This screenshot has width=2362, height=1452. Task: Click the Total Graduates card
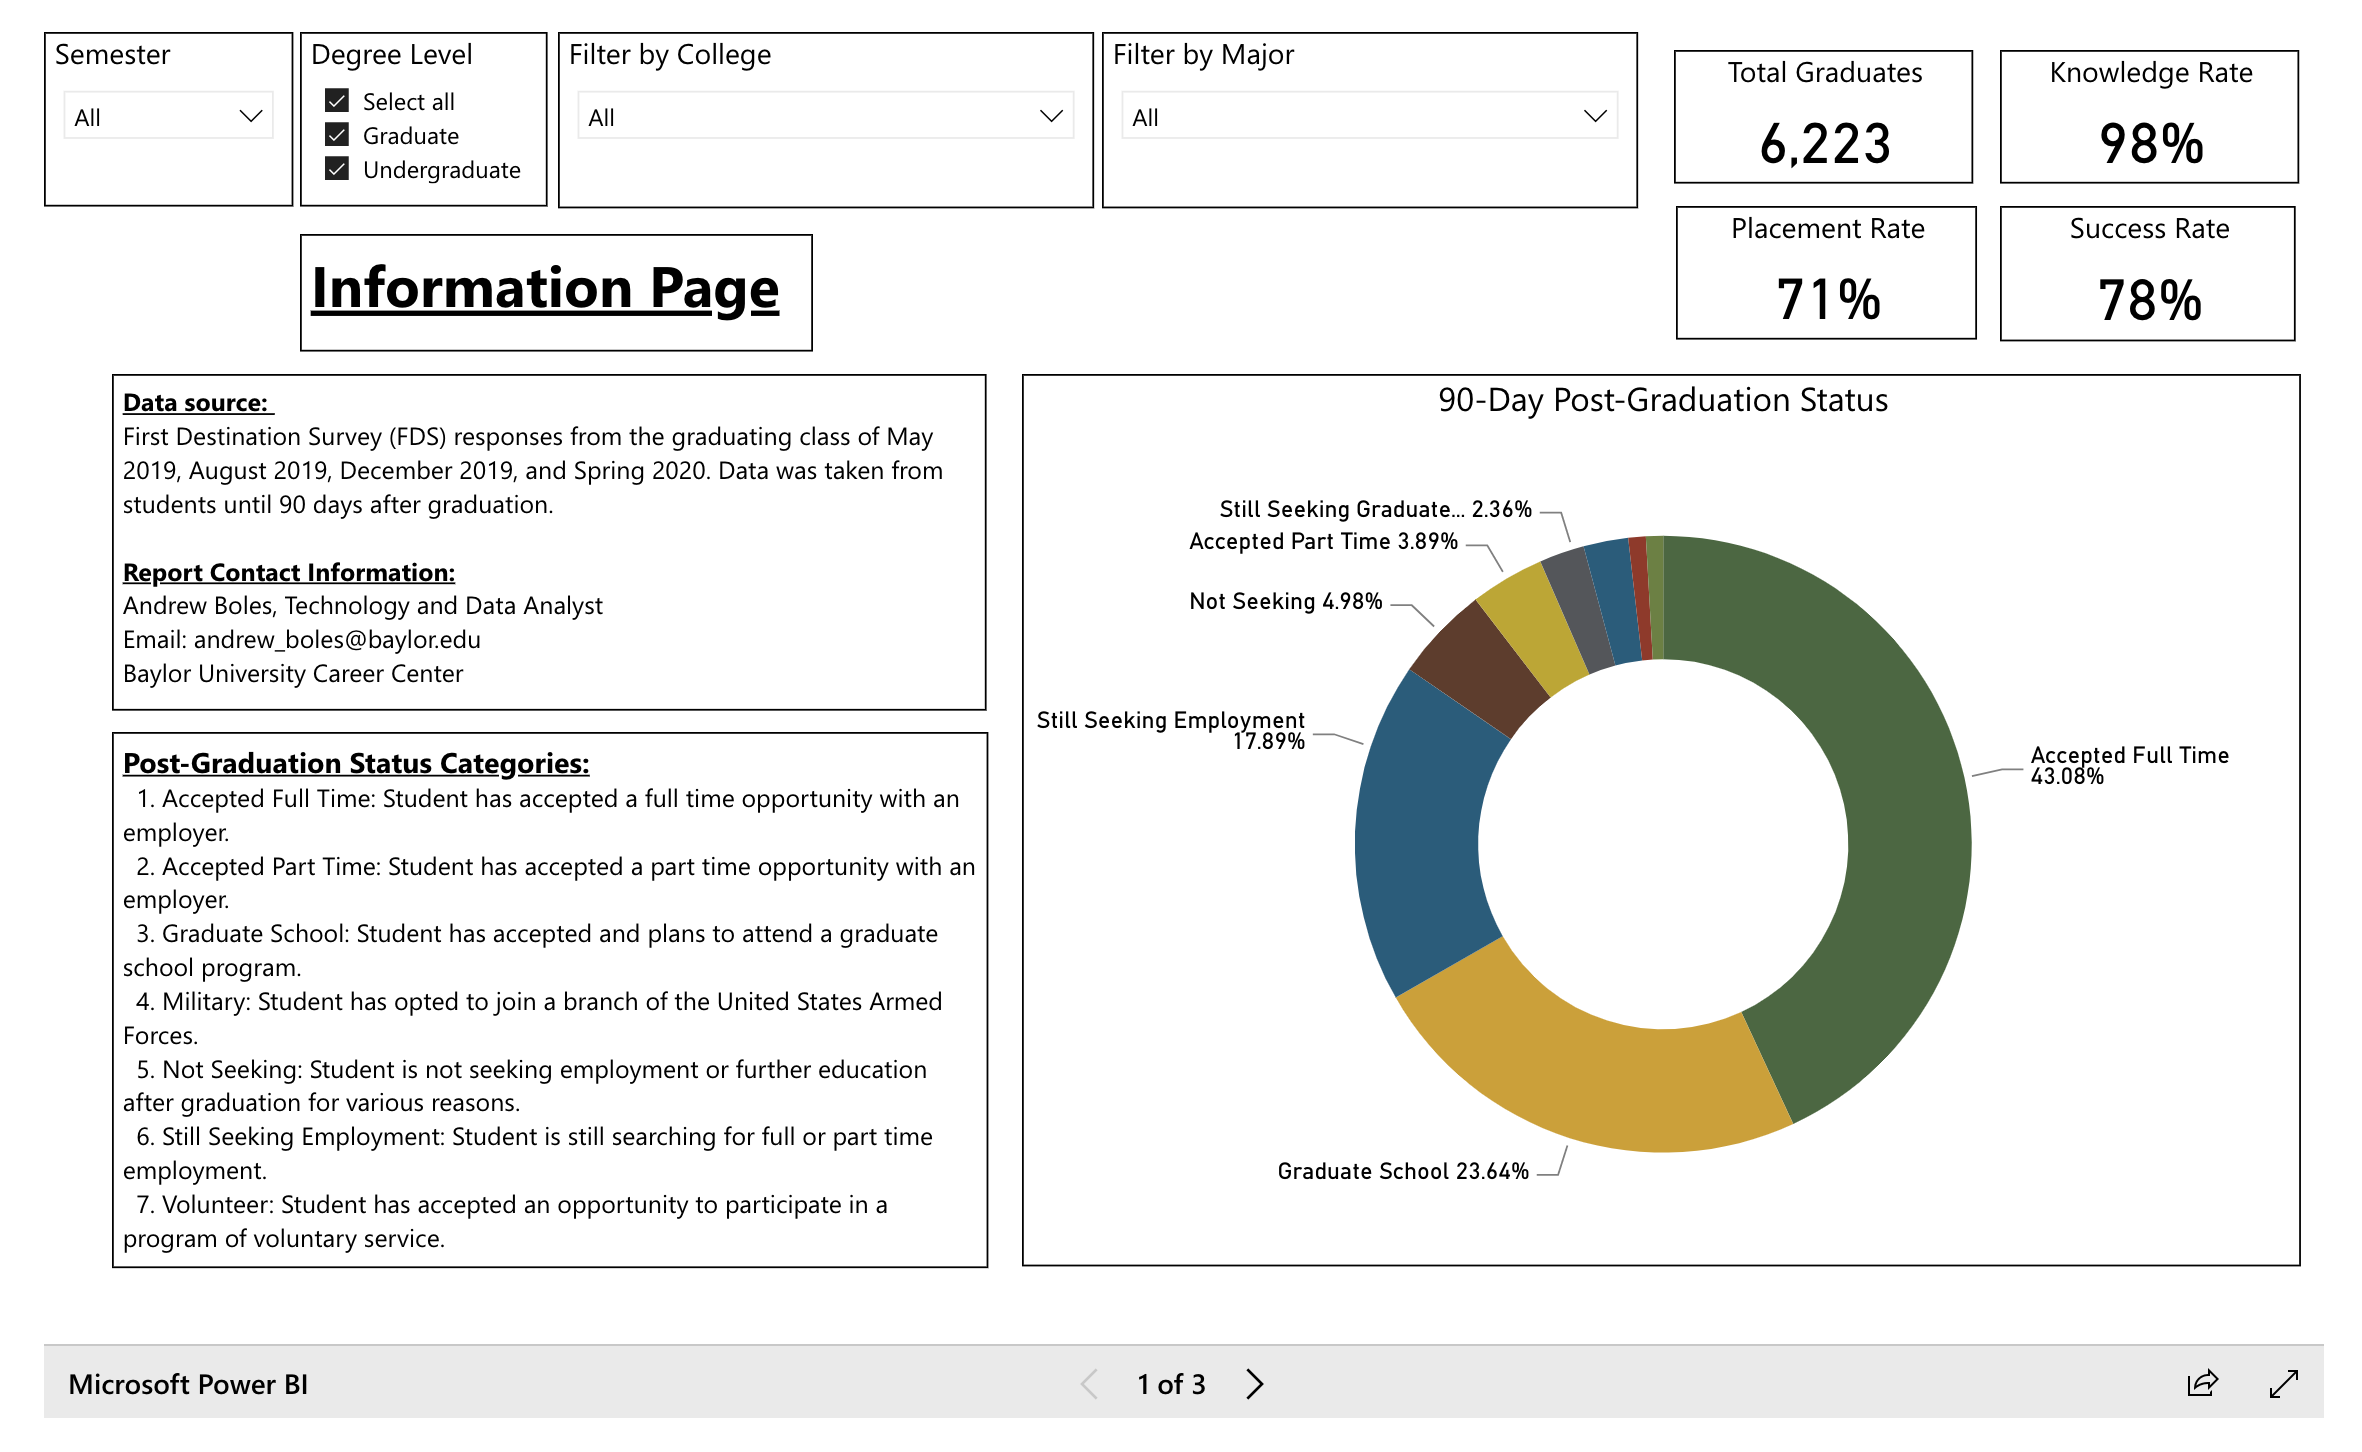pos(1824,117)
